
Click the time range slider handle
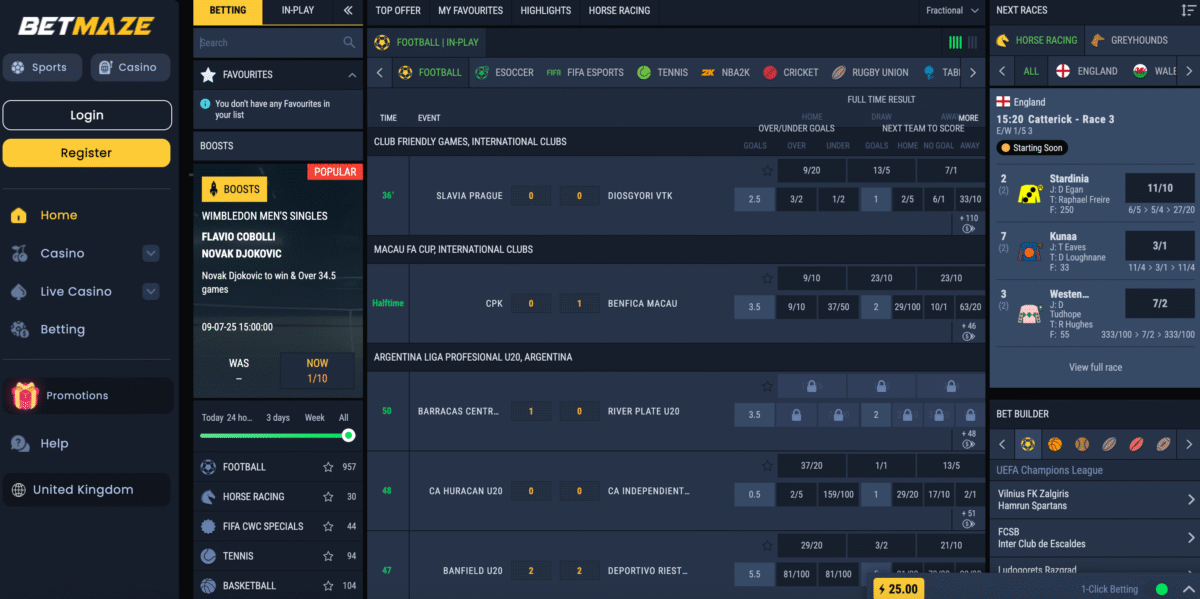pos(348,435)
